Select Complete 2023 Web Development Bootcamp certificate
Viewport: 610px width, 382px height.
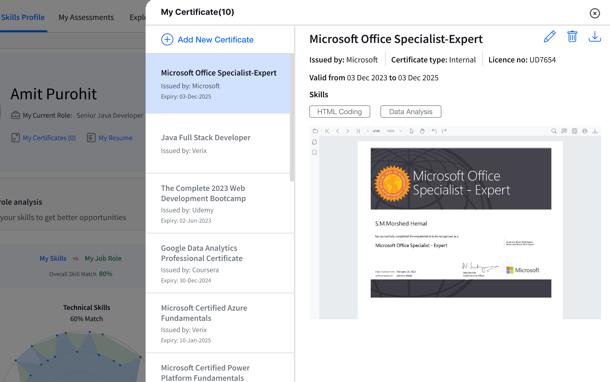tap(220, 203)
